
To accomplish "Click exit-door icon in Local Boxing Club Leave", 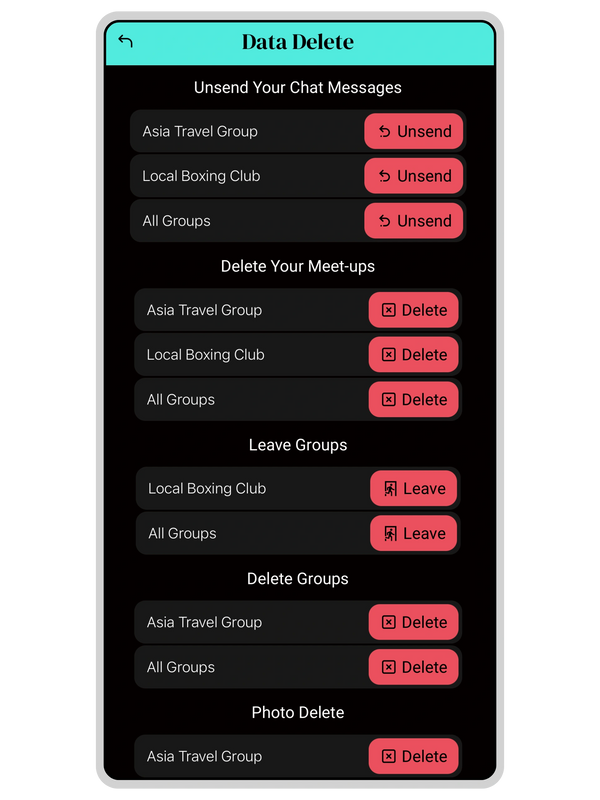I will tap(391, 489).
